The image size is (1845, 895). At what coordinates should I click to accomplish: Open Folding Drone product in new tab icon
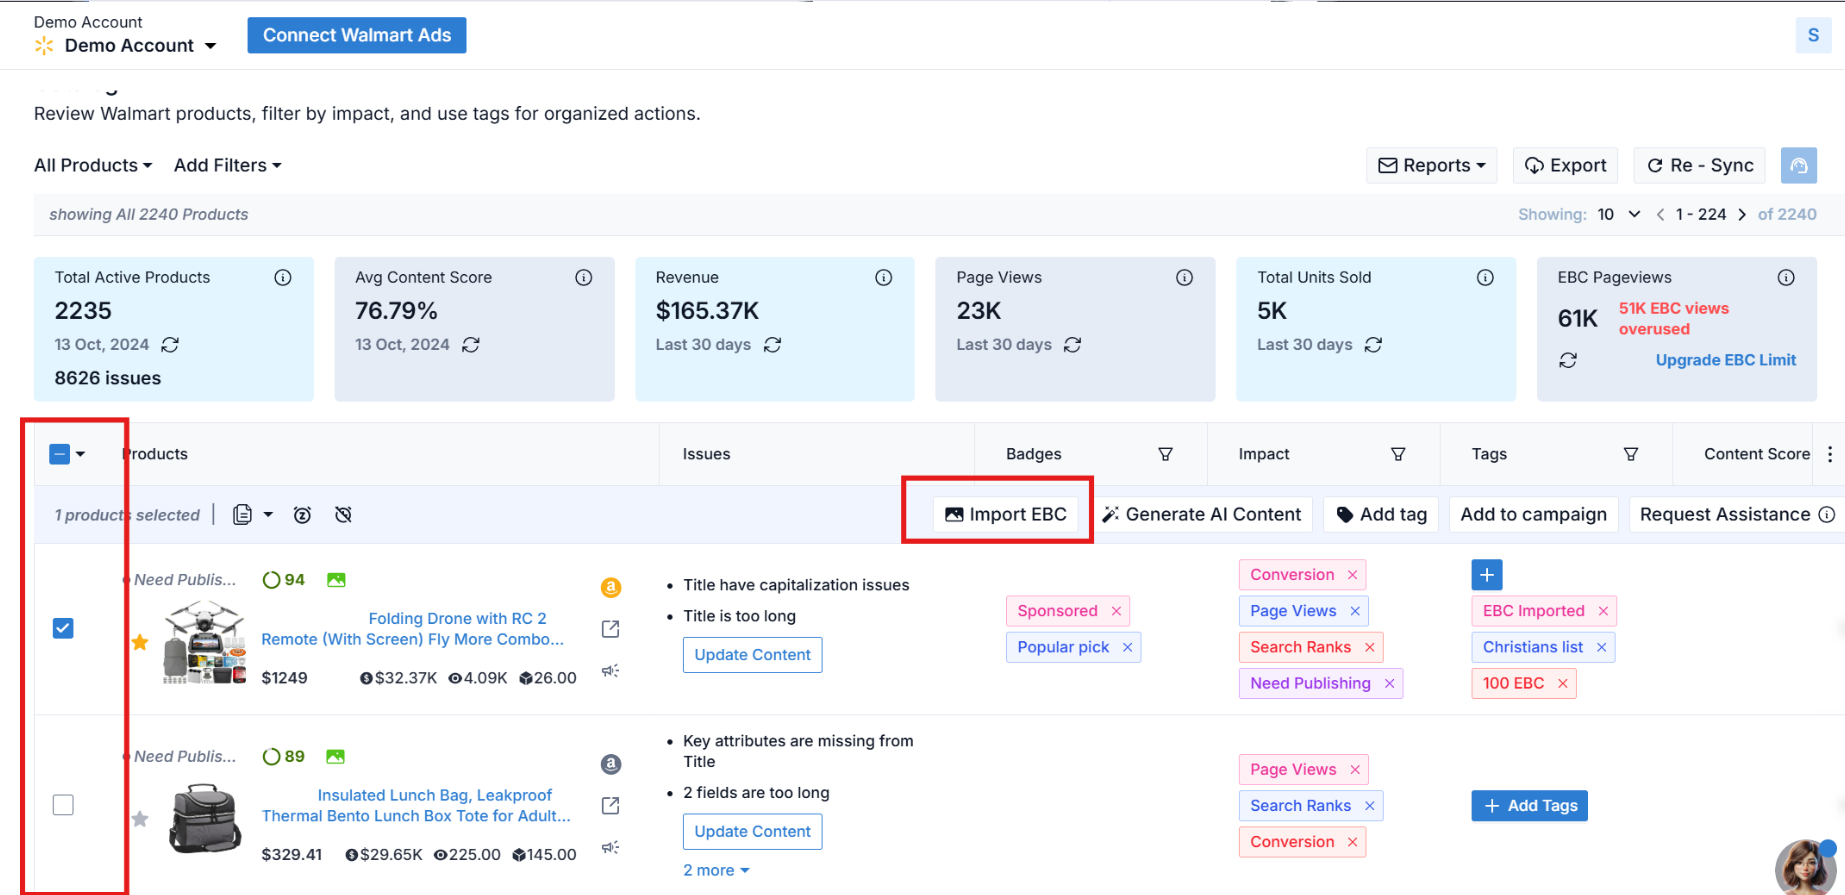pyautogui.click(x=611, y=629)
